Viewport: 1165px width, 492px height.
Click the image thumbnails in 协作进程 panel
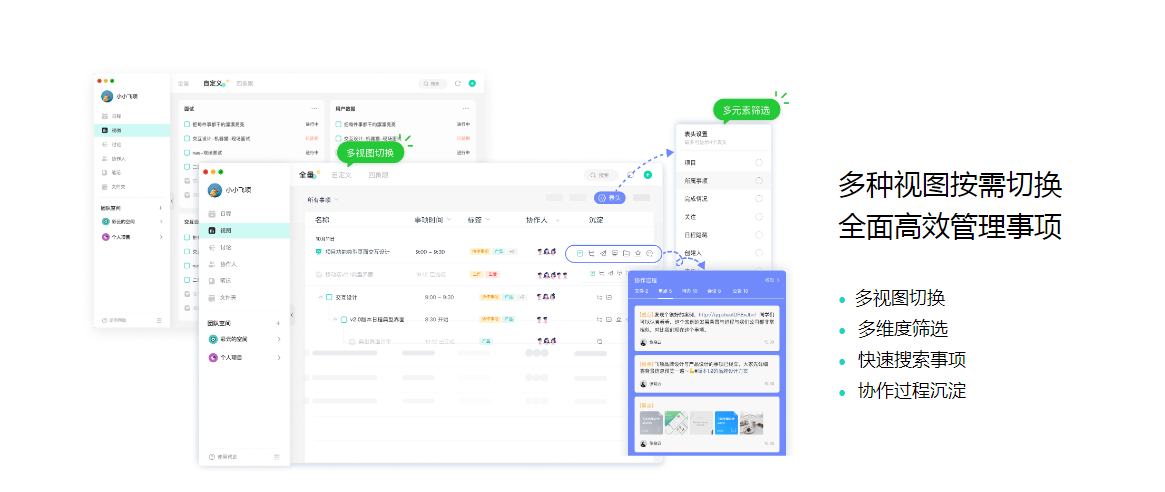[x=700, y=422]
